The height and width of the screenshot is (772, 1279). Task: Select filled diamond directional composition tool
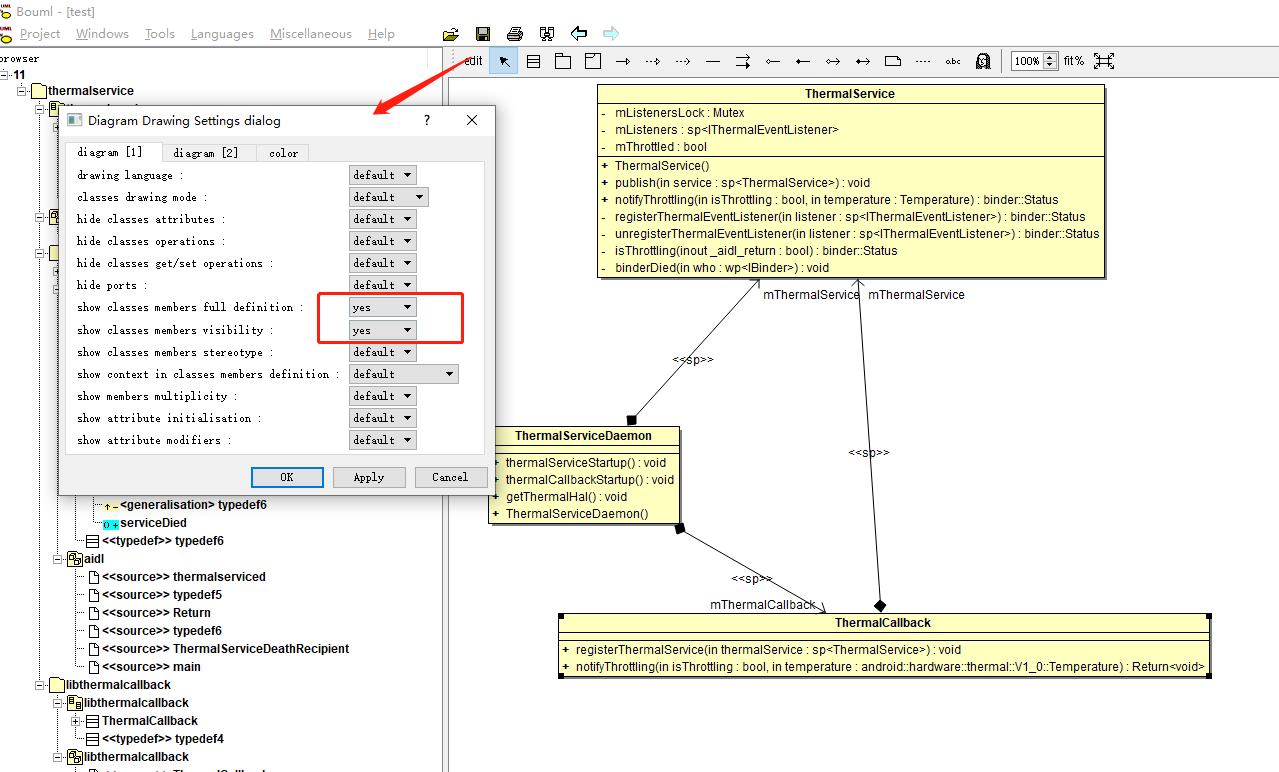point(863,61)
